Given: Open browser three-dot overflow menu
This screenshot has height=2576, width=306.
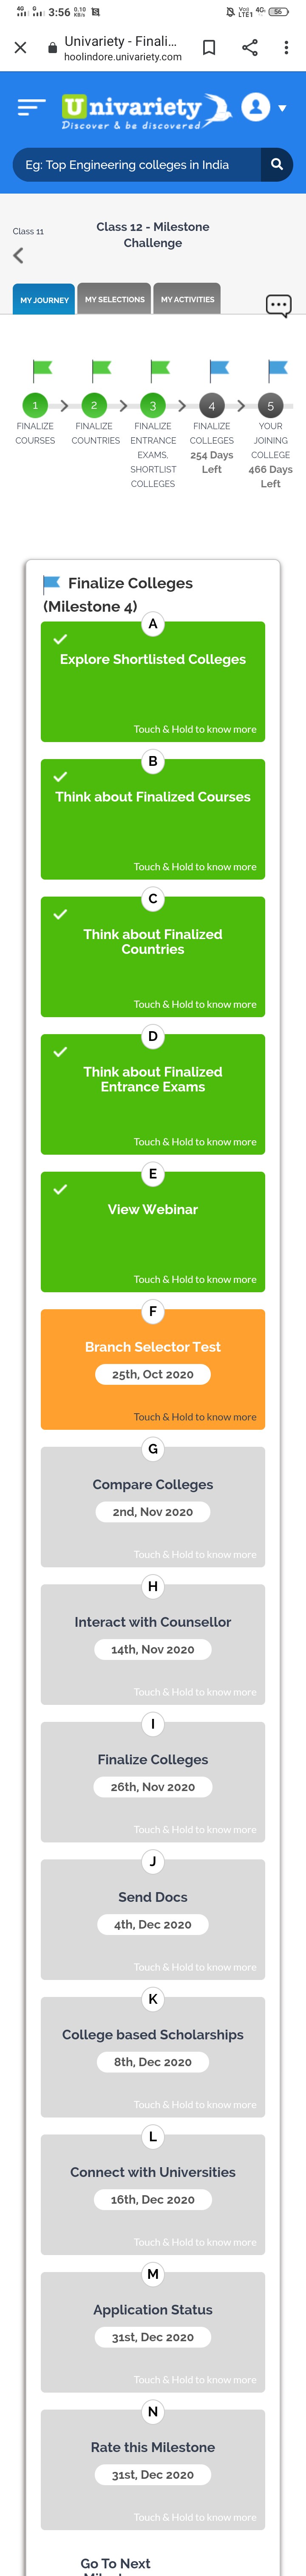Looking at the screenshot, I should point(286,48).
